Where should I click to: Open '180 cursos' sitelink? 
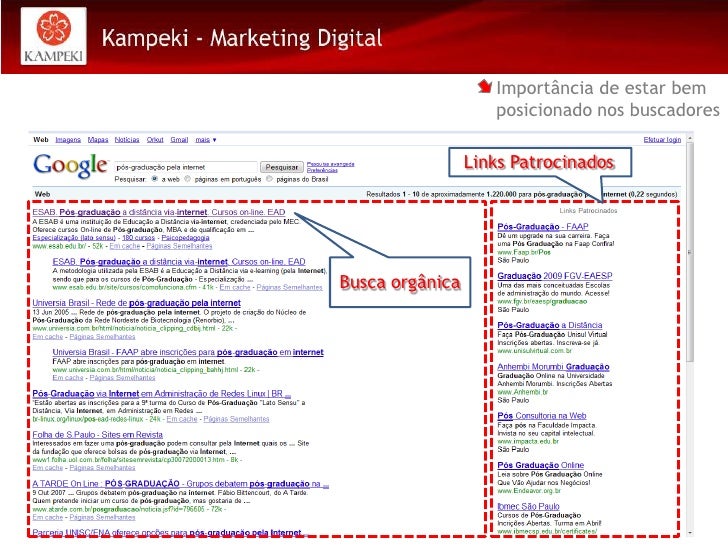(138, 238)
